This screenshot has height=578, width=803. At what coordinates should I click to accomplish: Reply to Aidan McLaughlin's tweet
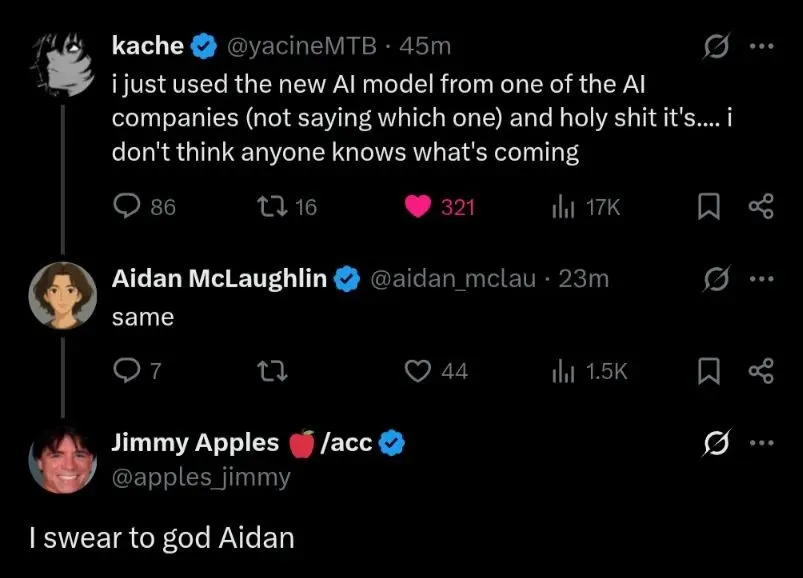[x=126, y=371]
